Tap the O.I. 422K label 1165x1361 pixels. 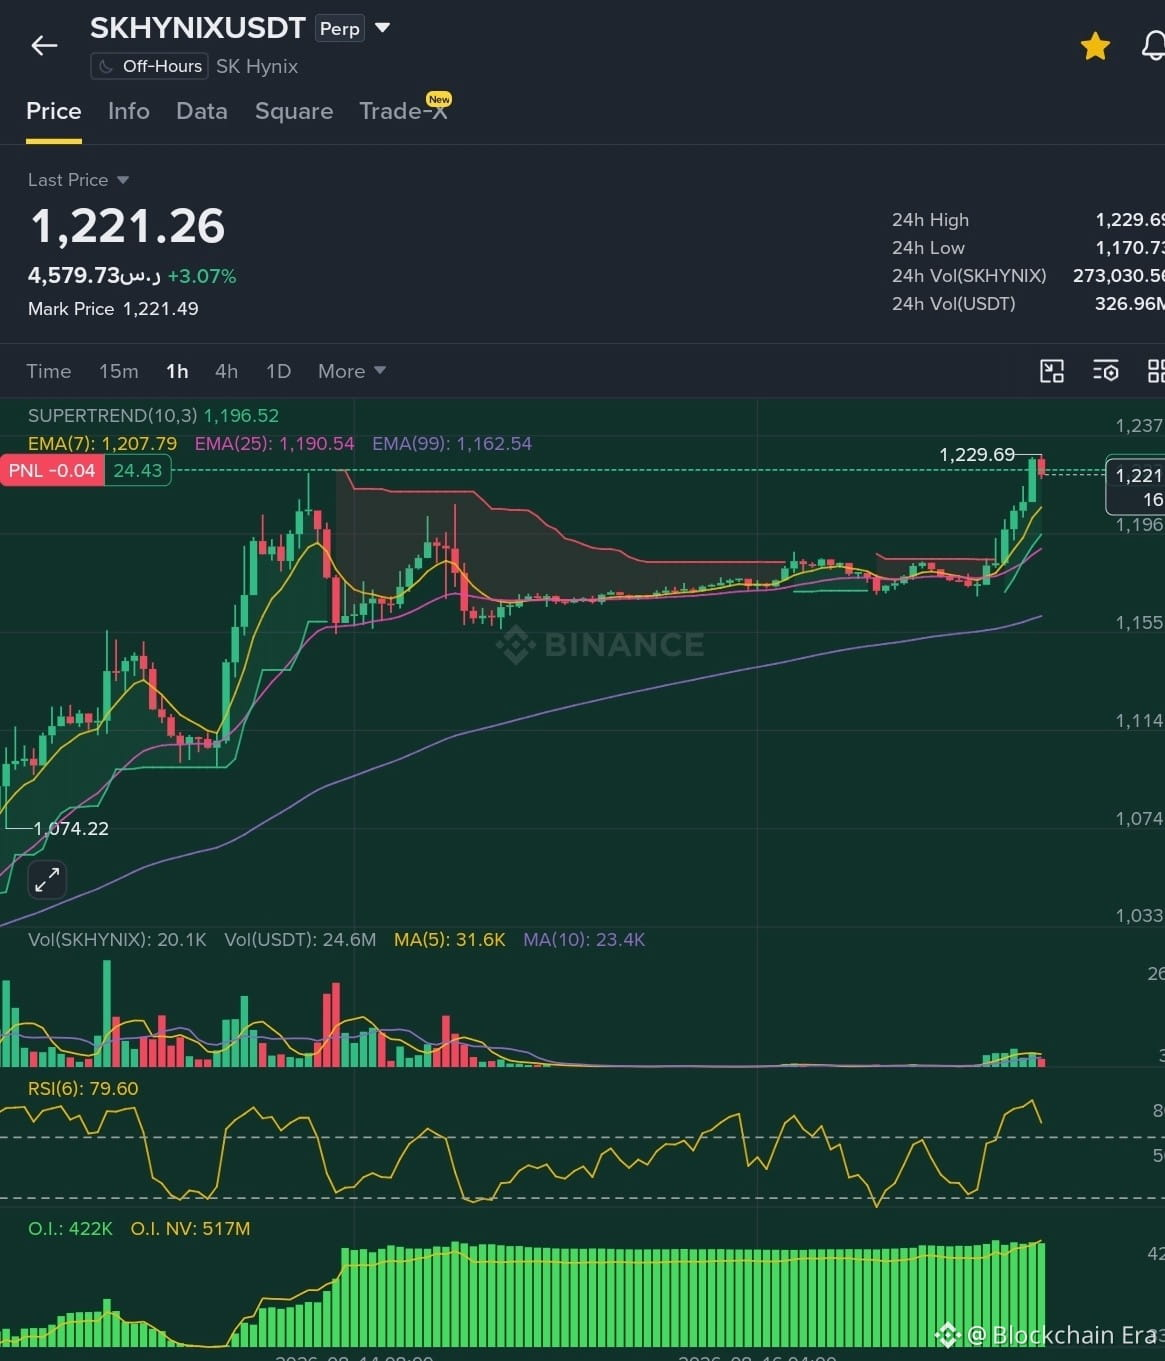click(x=70, y=1229)
